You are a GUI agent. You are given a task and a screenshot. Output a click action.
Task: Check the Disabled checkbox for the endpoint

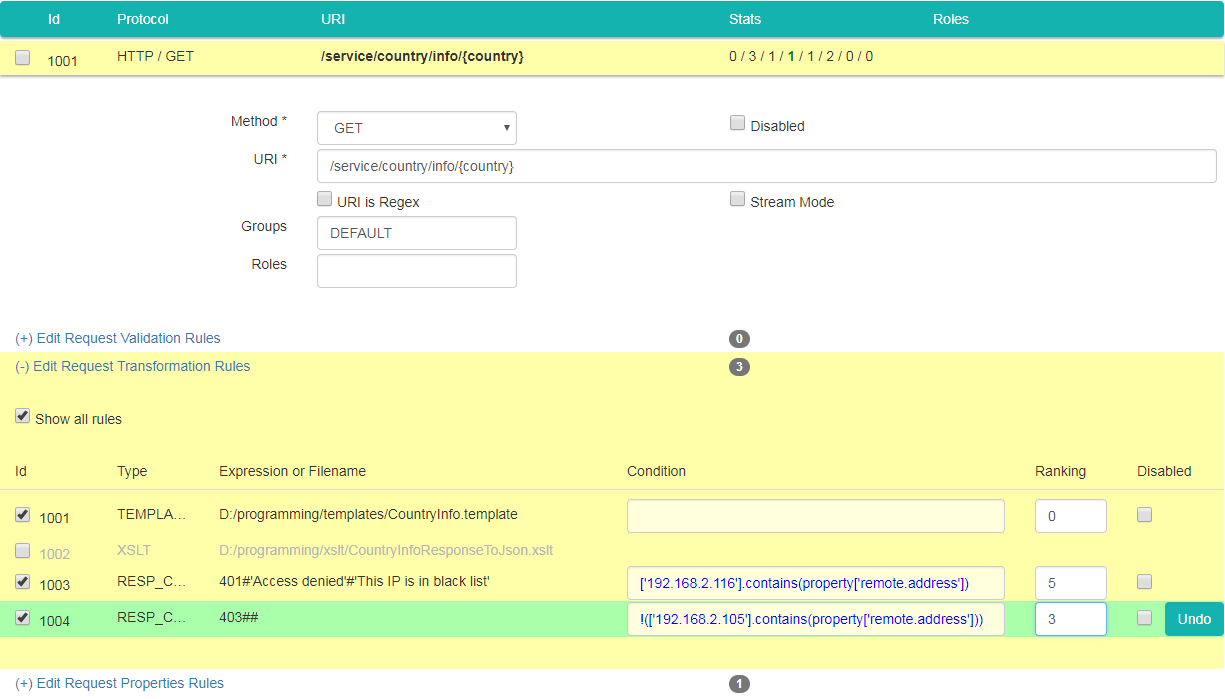(737, 124)
